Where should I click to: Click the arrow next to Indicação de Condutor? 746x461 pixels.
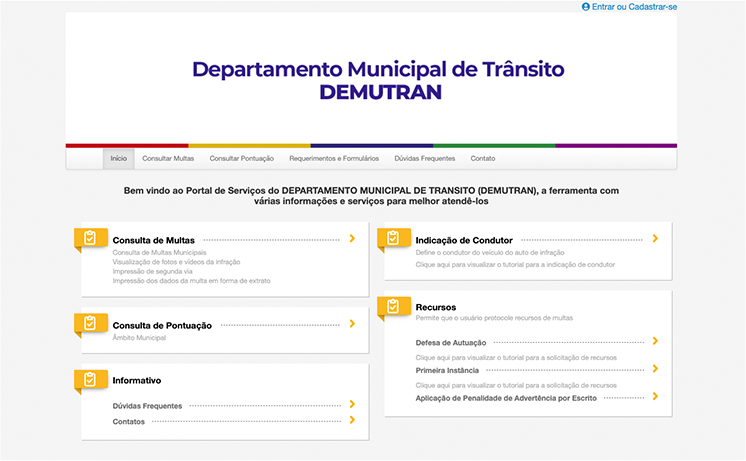click(x=655, y=238)
